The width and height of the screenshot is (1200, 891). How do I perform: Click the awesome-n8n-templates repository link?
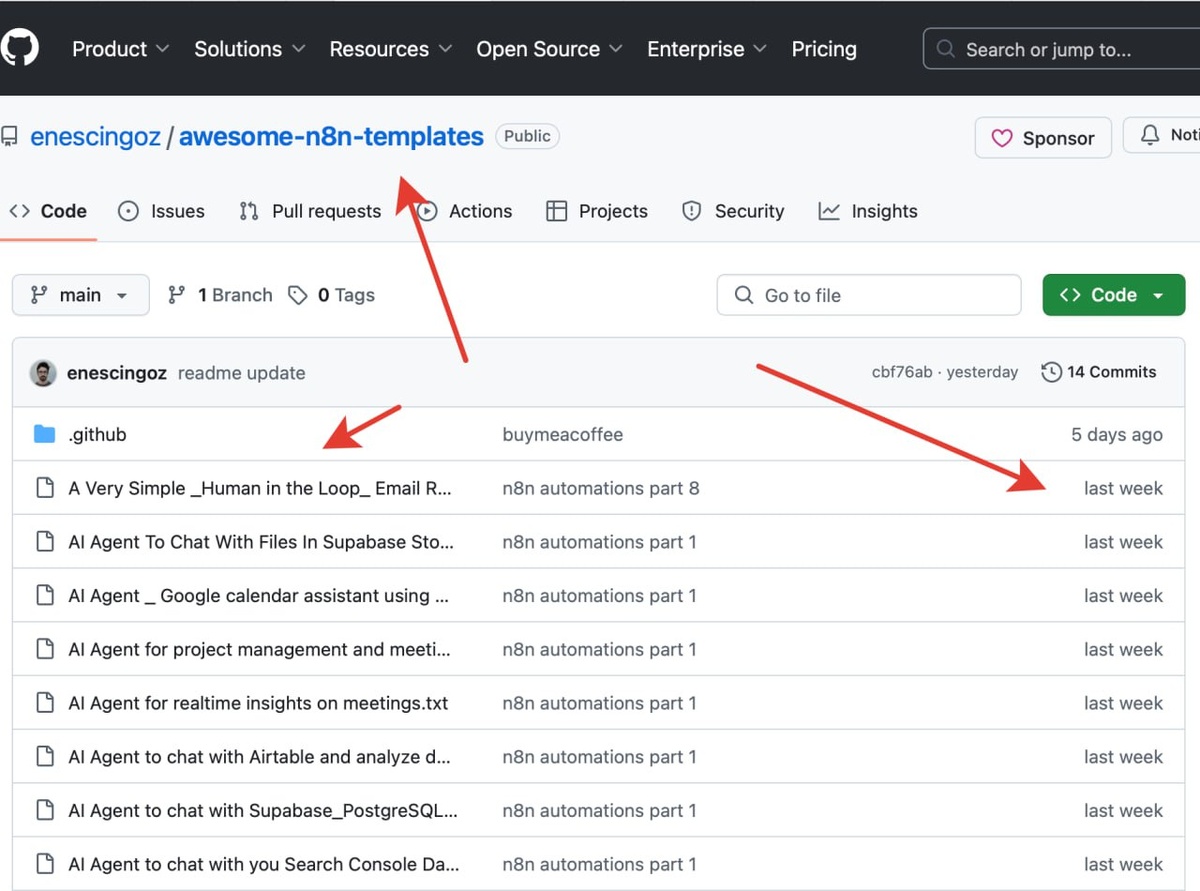[331, 136]
